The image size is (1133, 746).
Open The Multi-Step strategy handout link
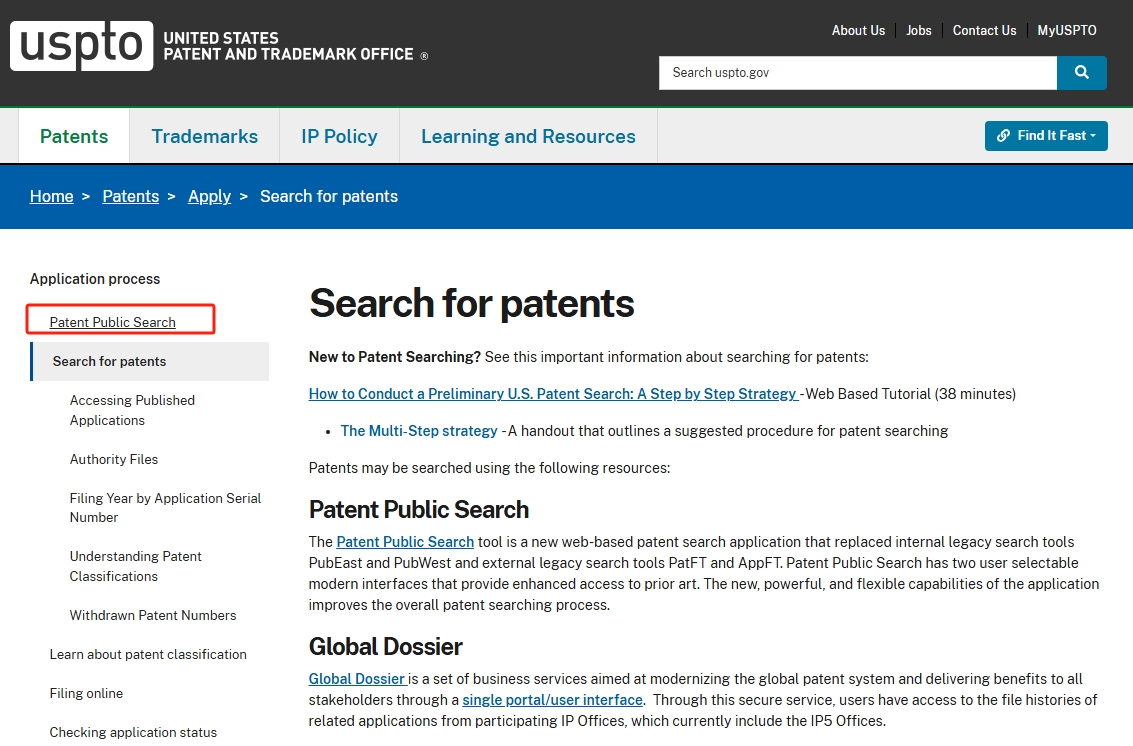tap(419, 431)
